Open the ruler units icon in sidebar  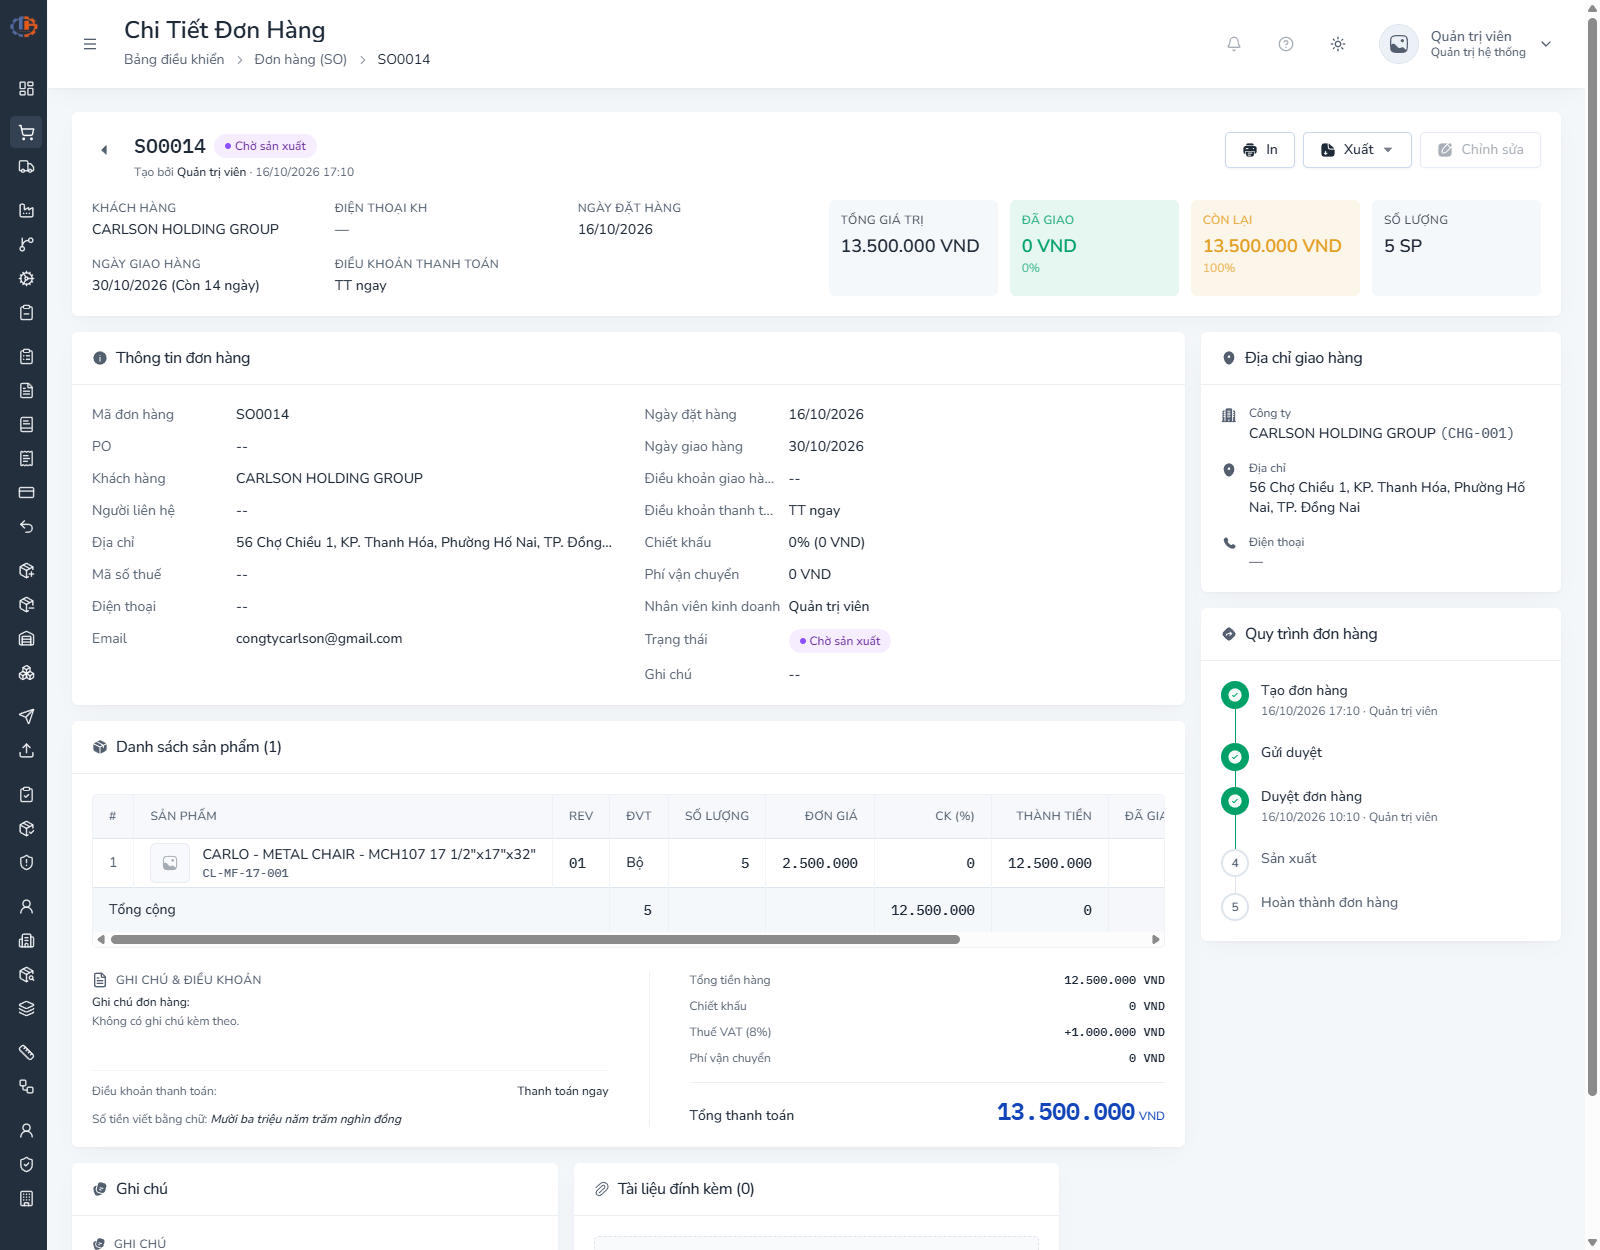26,1052
